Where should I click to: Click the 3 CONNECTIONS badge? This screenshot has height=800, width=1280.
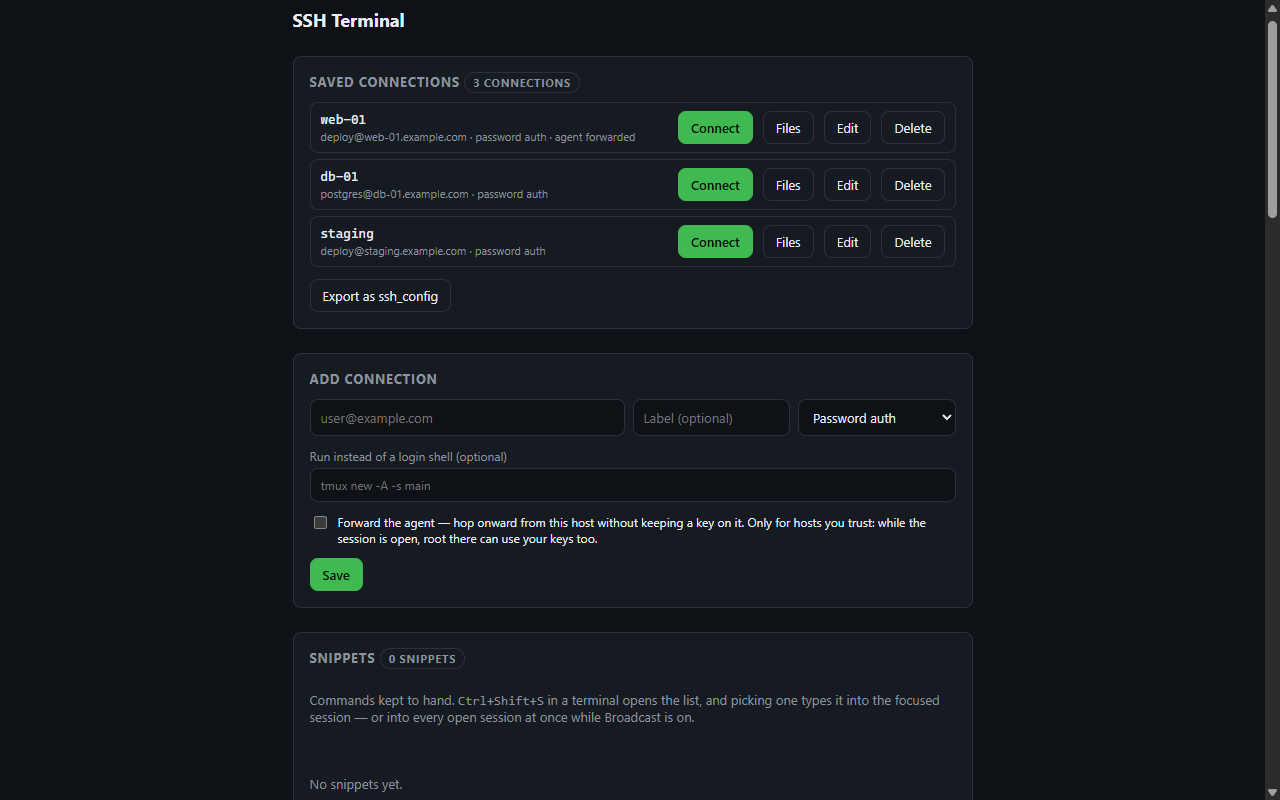522,83
